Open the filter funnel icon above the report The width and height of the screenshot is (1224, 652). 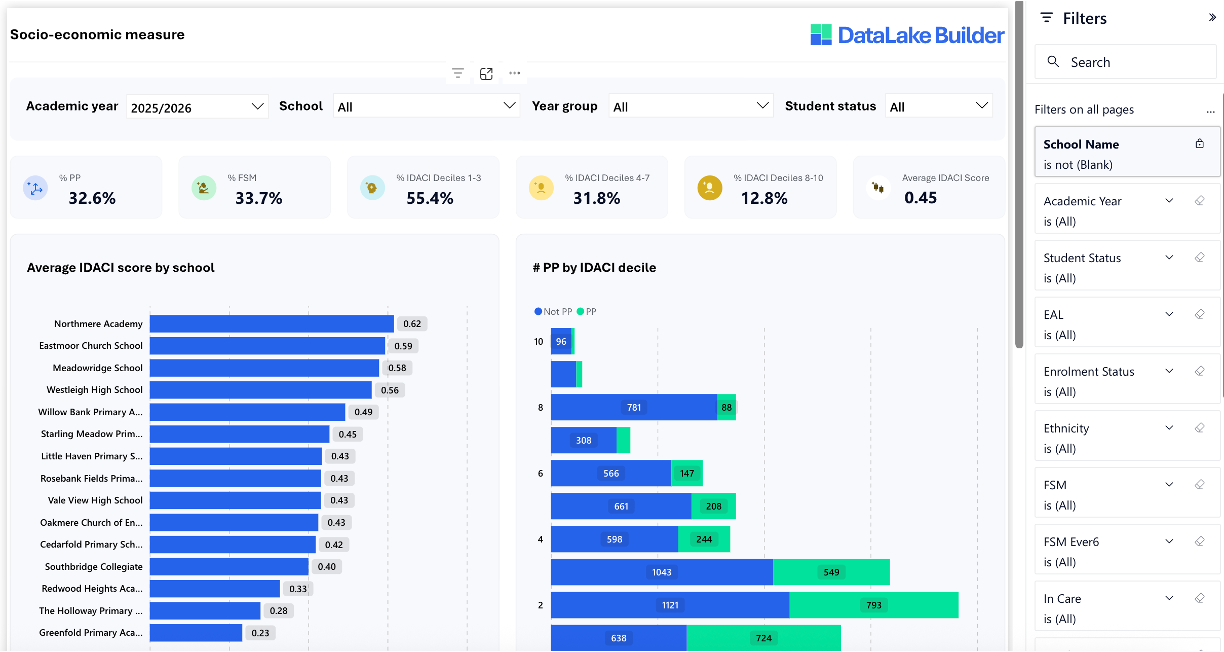click(458, 73)
